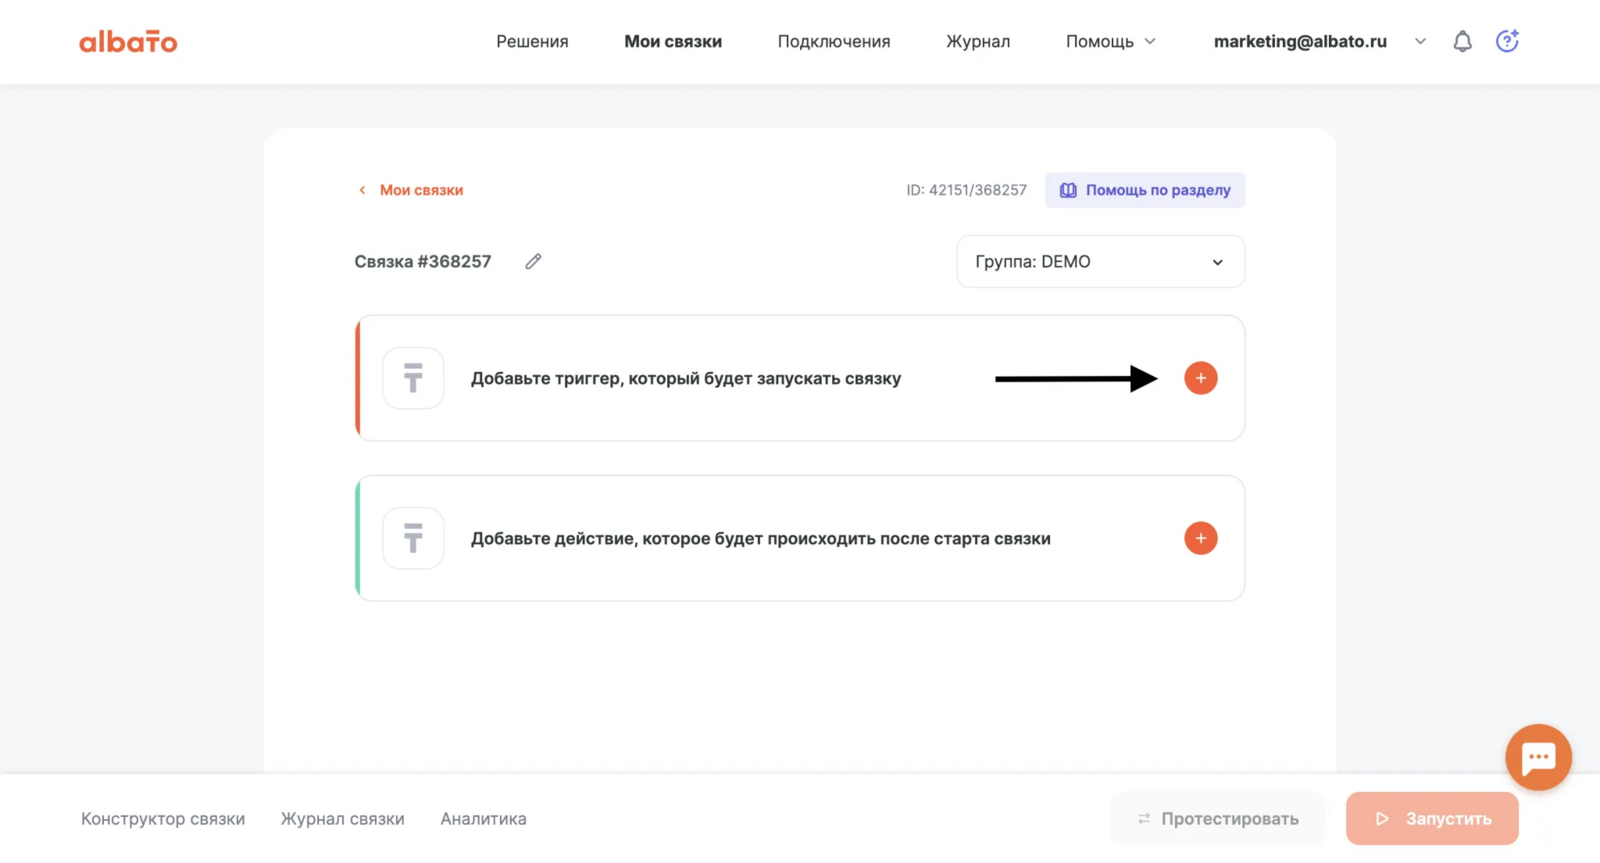This screenshot has height=863, width=1600.
Task: Click the plus icon to add a trigger
Action: pyautogui.click(x=1200, y=378)
